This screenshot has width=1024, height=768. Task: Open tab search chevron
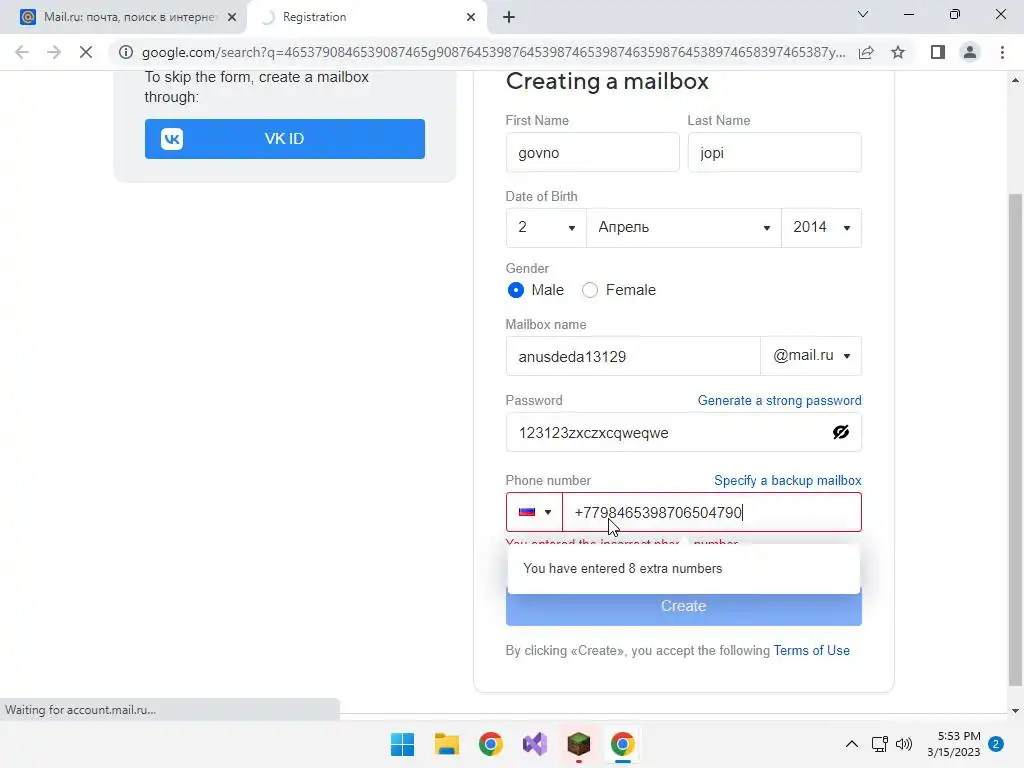(863, 14)
